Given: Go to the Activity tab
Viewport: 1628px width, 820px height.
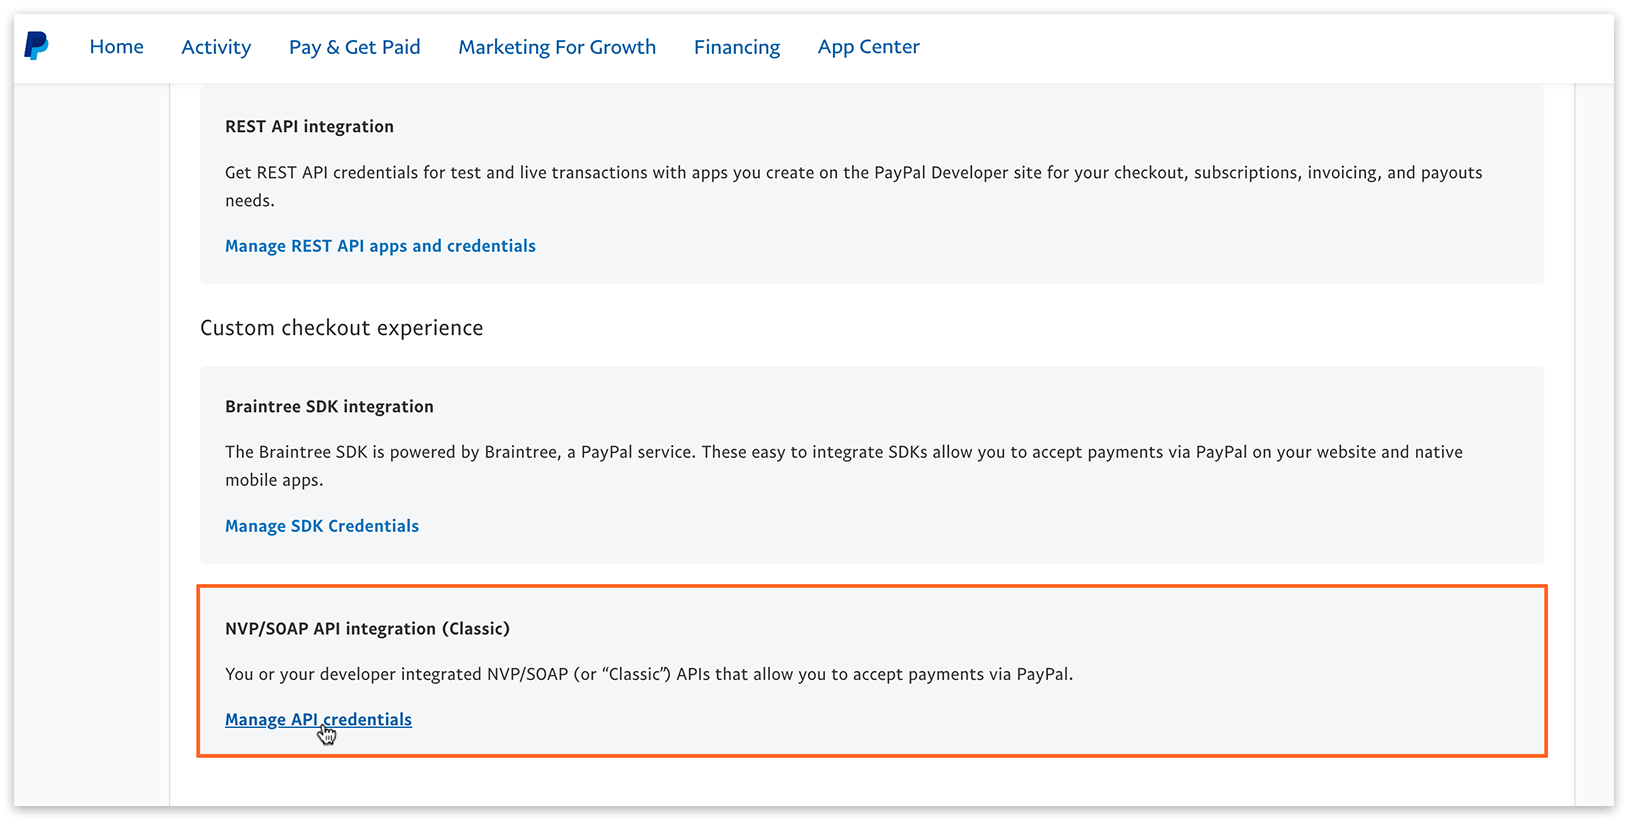Looking at the screenshot, I should pyautogui.click(x=216, y=47).
